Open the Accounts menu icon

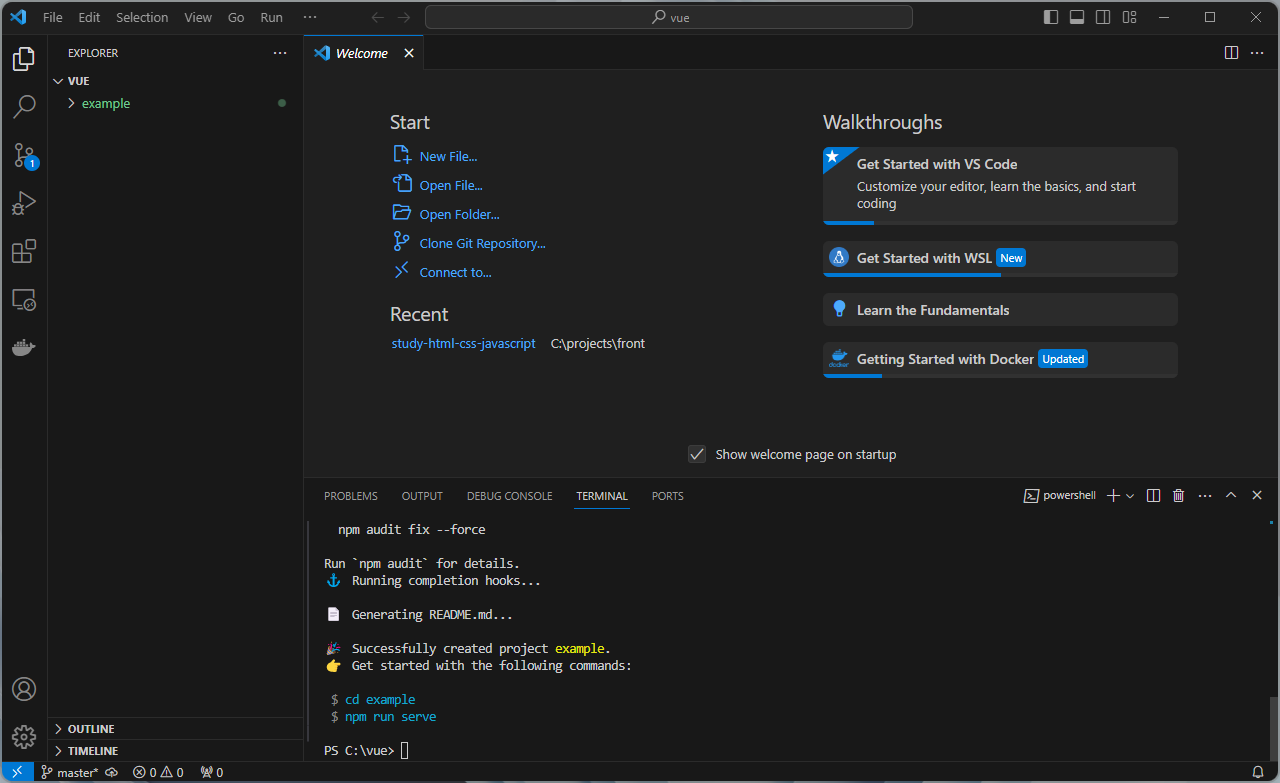point(24,690)
